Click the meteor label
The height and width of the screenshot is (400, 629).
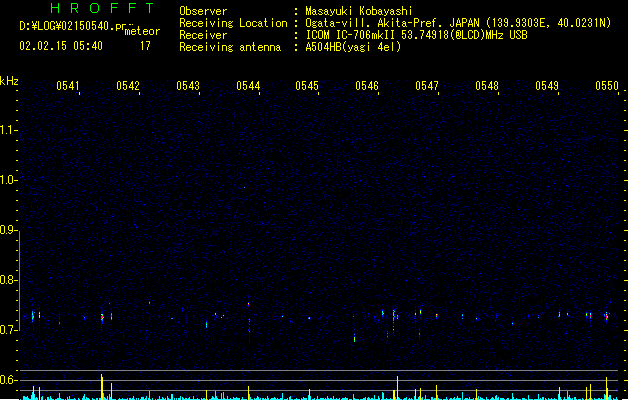(x=142, y=31)
